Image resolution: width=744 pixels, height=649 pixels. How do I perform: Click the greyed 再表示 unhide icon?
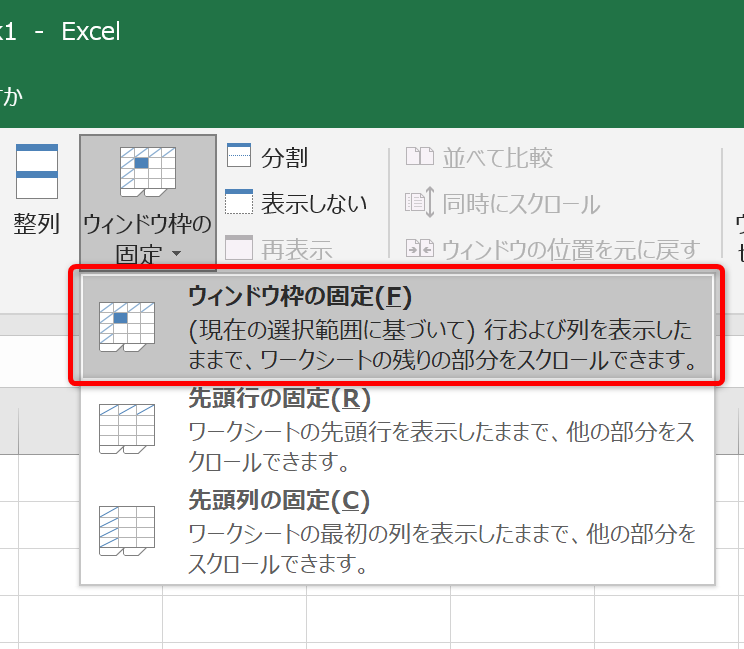pos(239,247)
